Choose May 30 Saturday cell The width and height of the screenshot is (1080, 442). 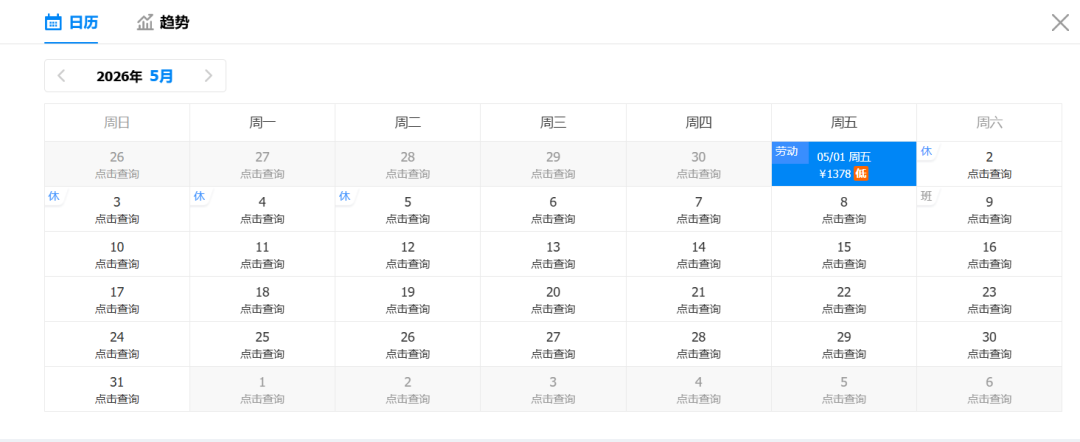[989, 344]
